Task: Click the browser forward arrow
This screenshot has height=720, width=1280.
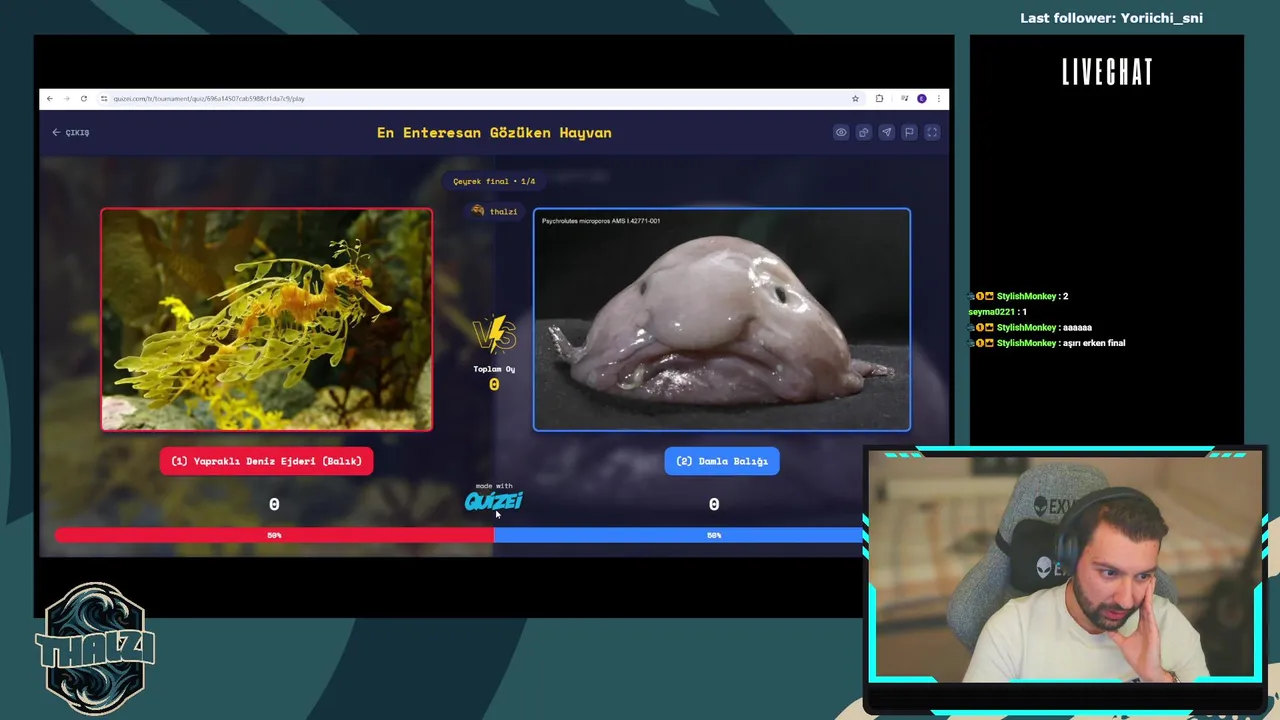Action: [x=67, y=99]
